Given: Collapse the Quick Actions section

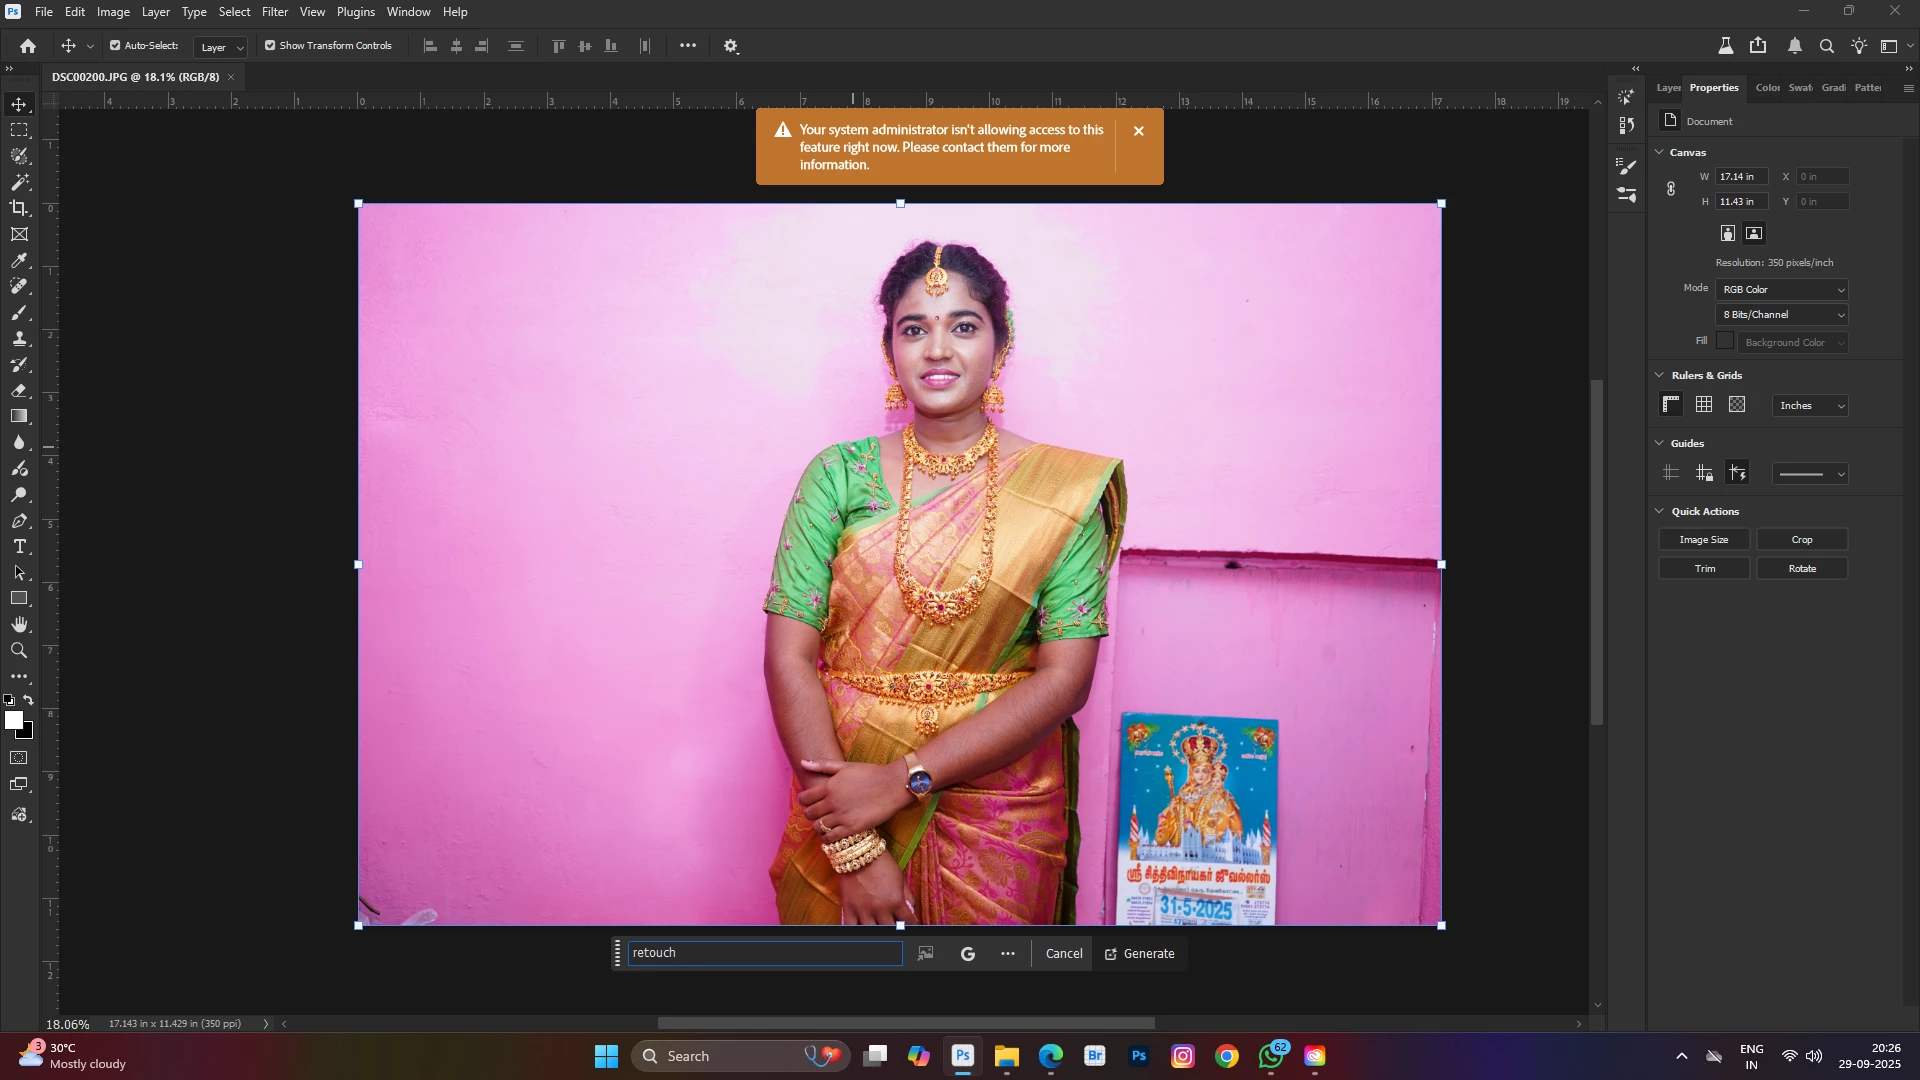Looking at the screenshot, I should (x=1660, y=512).
